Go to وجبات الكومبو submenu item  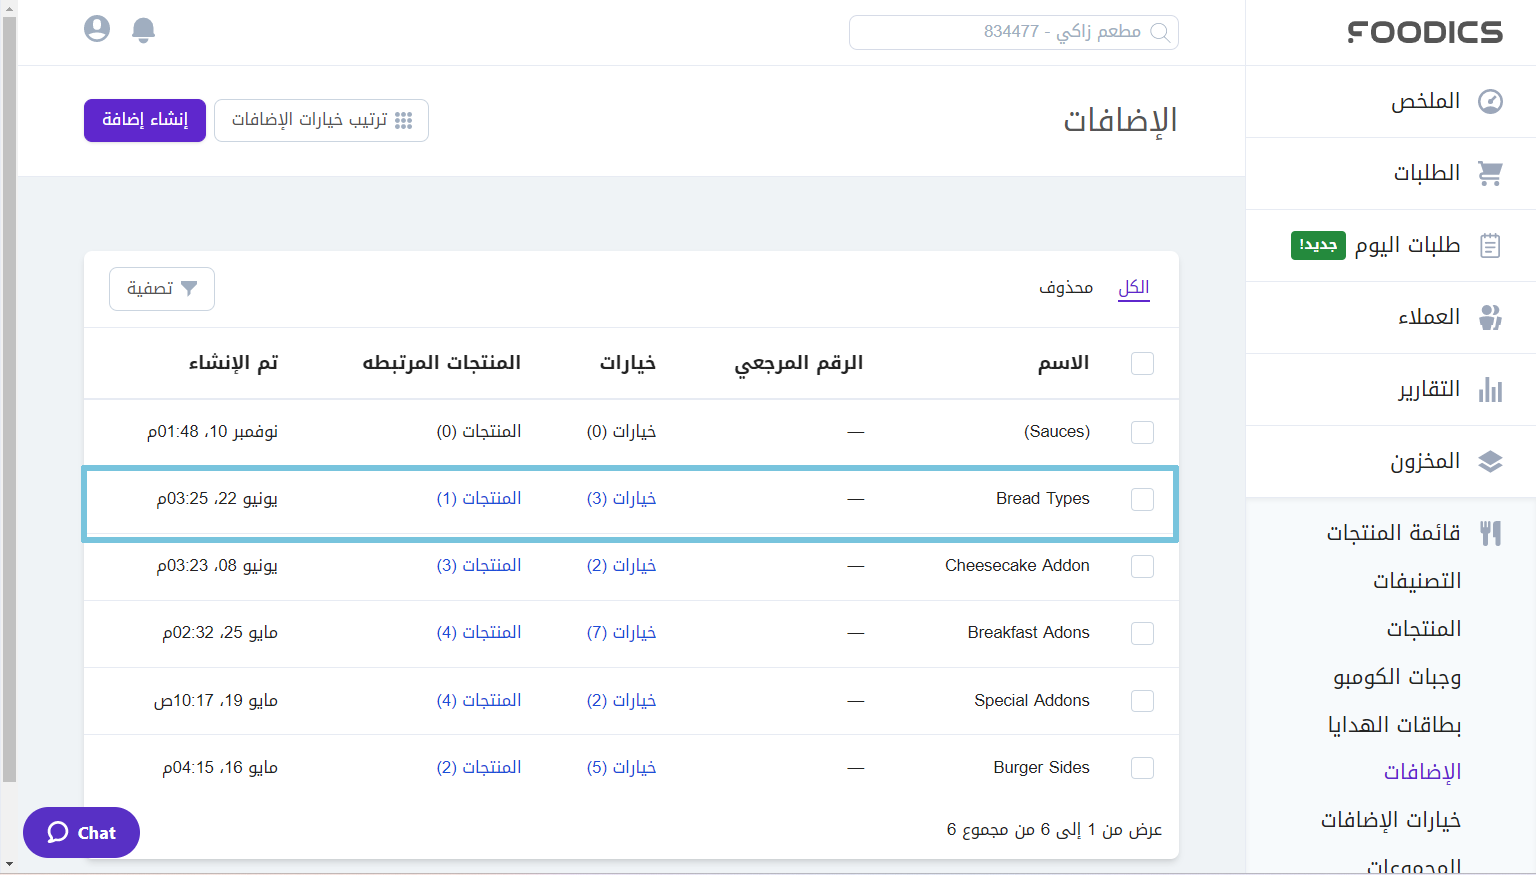coord(1397,677)
